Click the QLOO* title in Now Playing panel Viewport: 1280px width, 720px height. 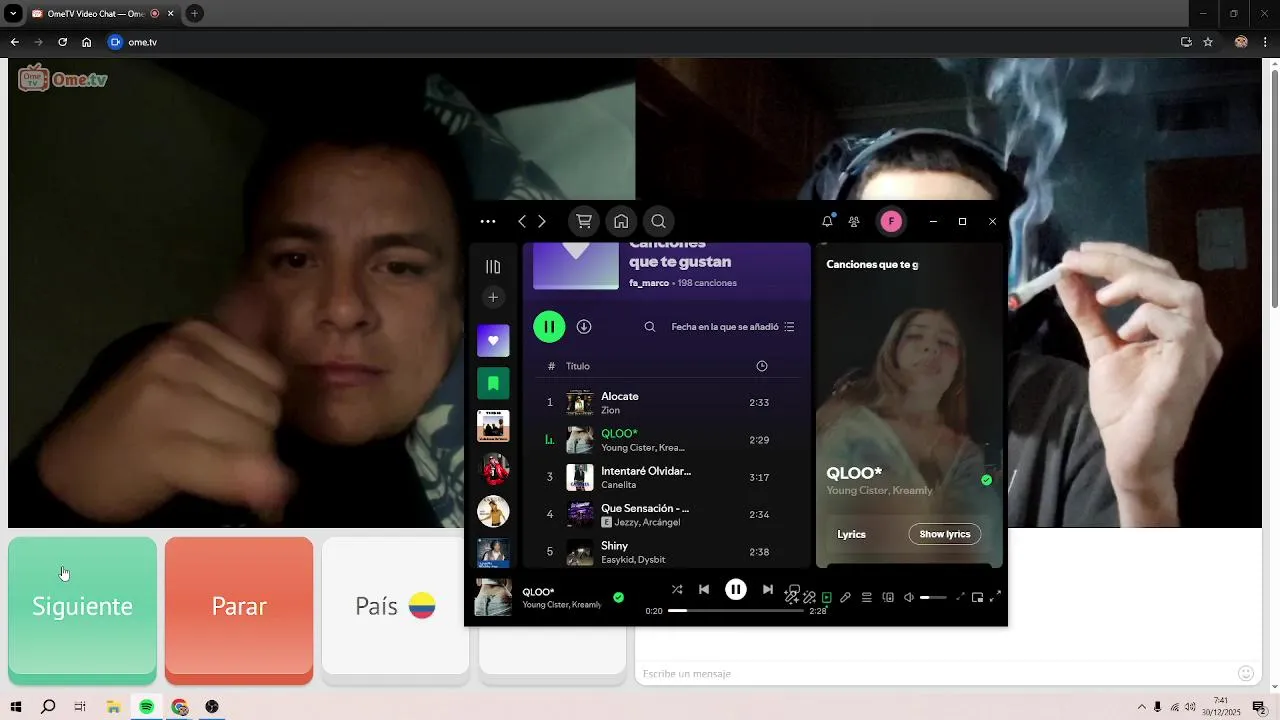pos(854,473)
